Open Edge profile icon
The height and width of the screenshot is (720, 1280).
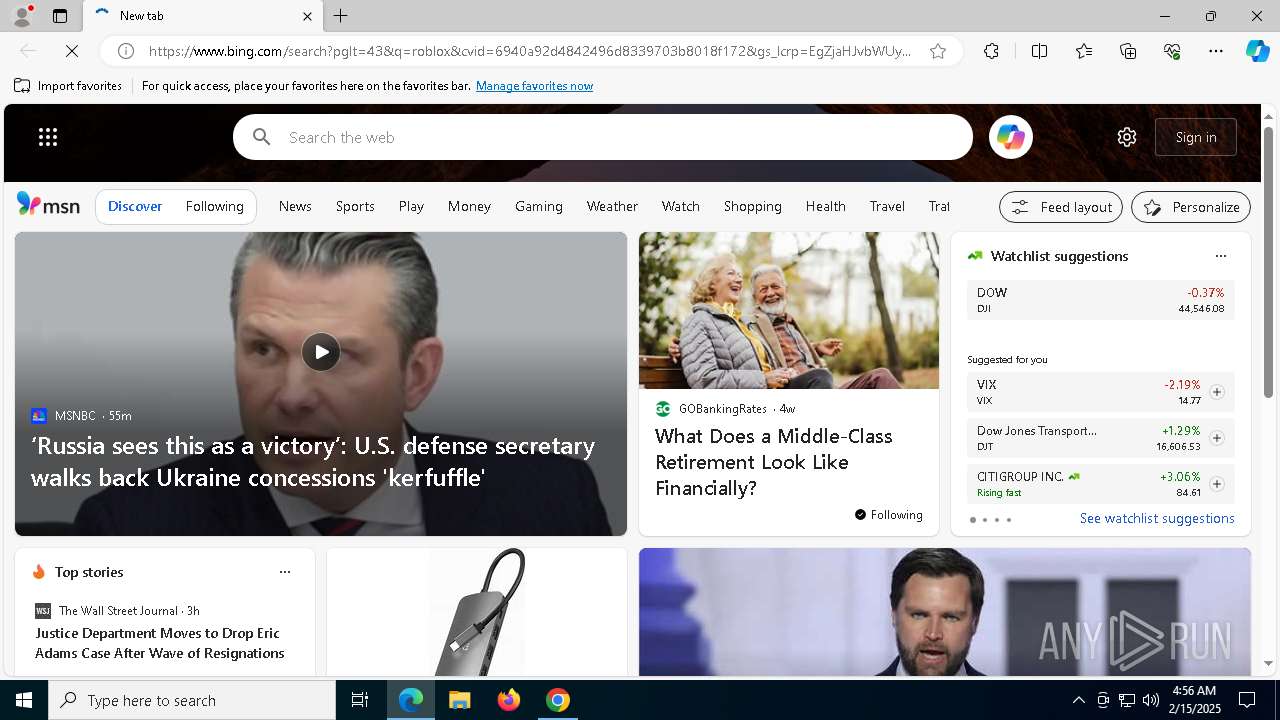click(21, 16)
